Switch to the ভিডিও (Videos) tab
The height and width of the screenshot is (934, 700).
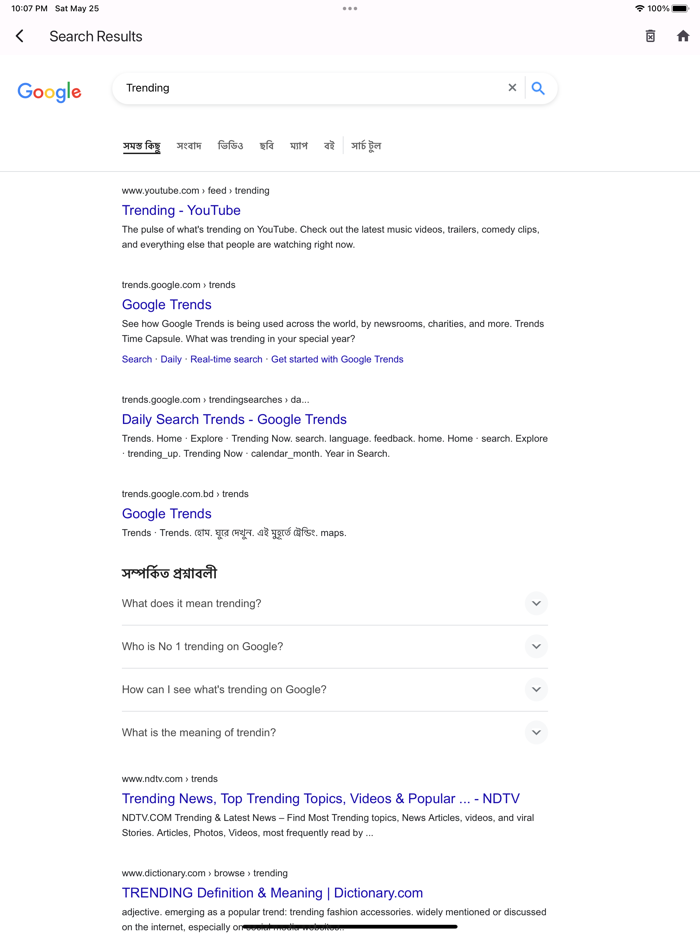coord(231,145)
